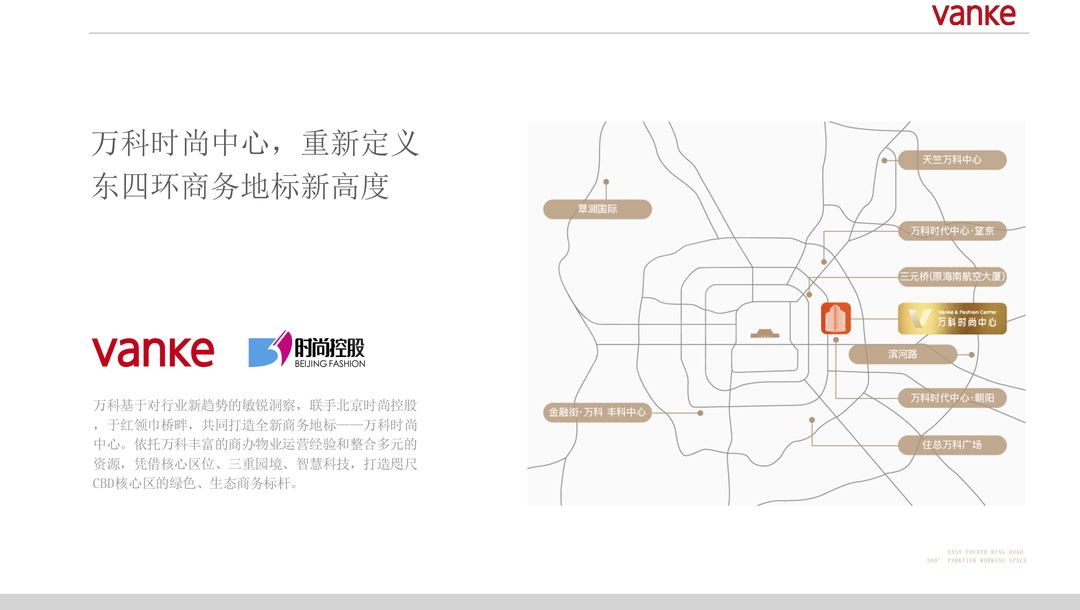Click heading line 万科时尚中心，重新定义
This screenshot has width=1080, height=610.
pyautogui.click(x=256, y=143)
